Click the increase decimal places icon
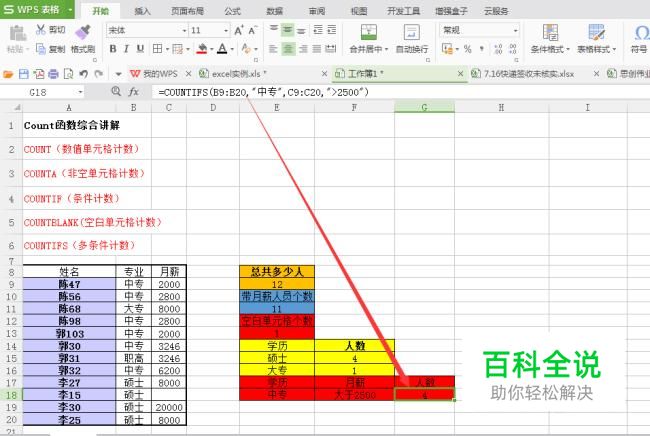The height and width of the screenshot is (436, 650). click(x=498, y=49)
